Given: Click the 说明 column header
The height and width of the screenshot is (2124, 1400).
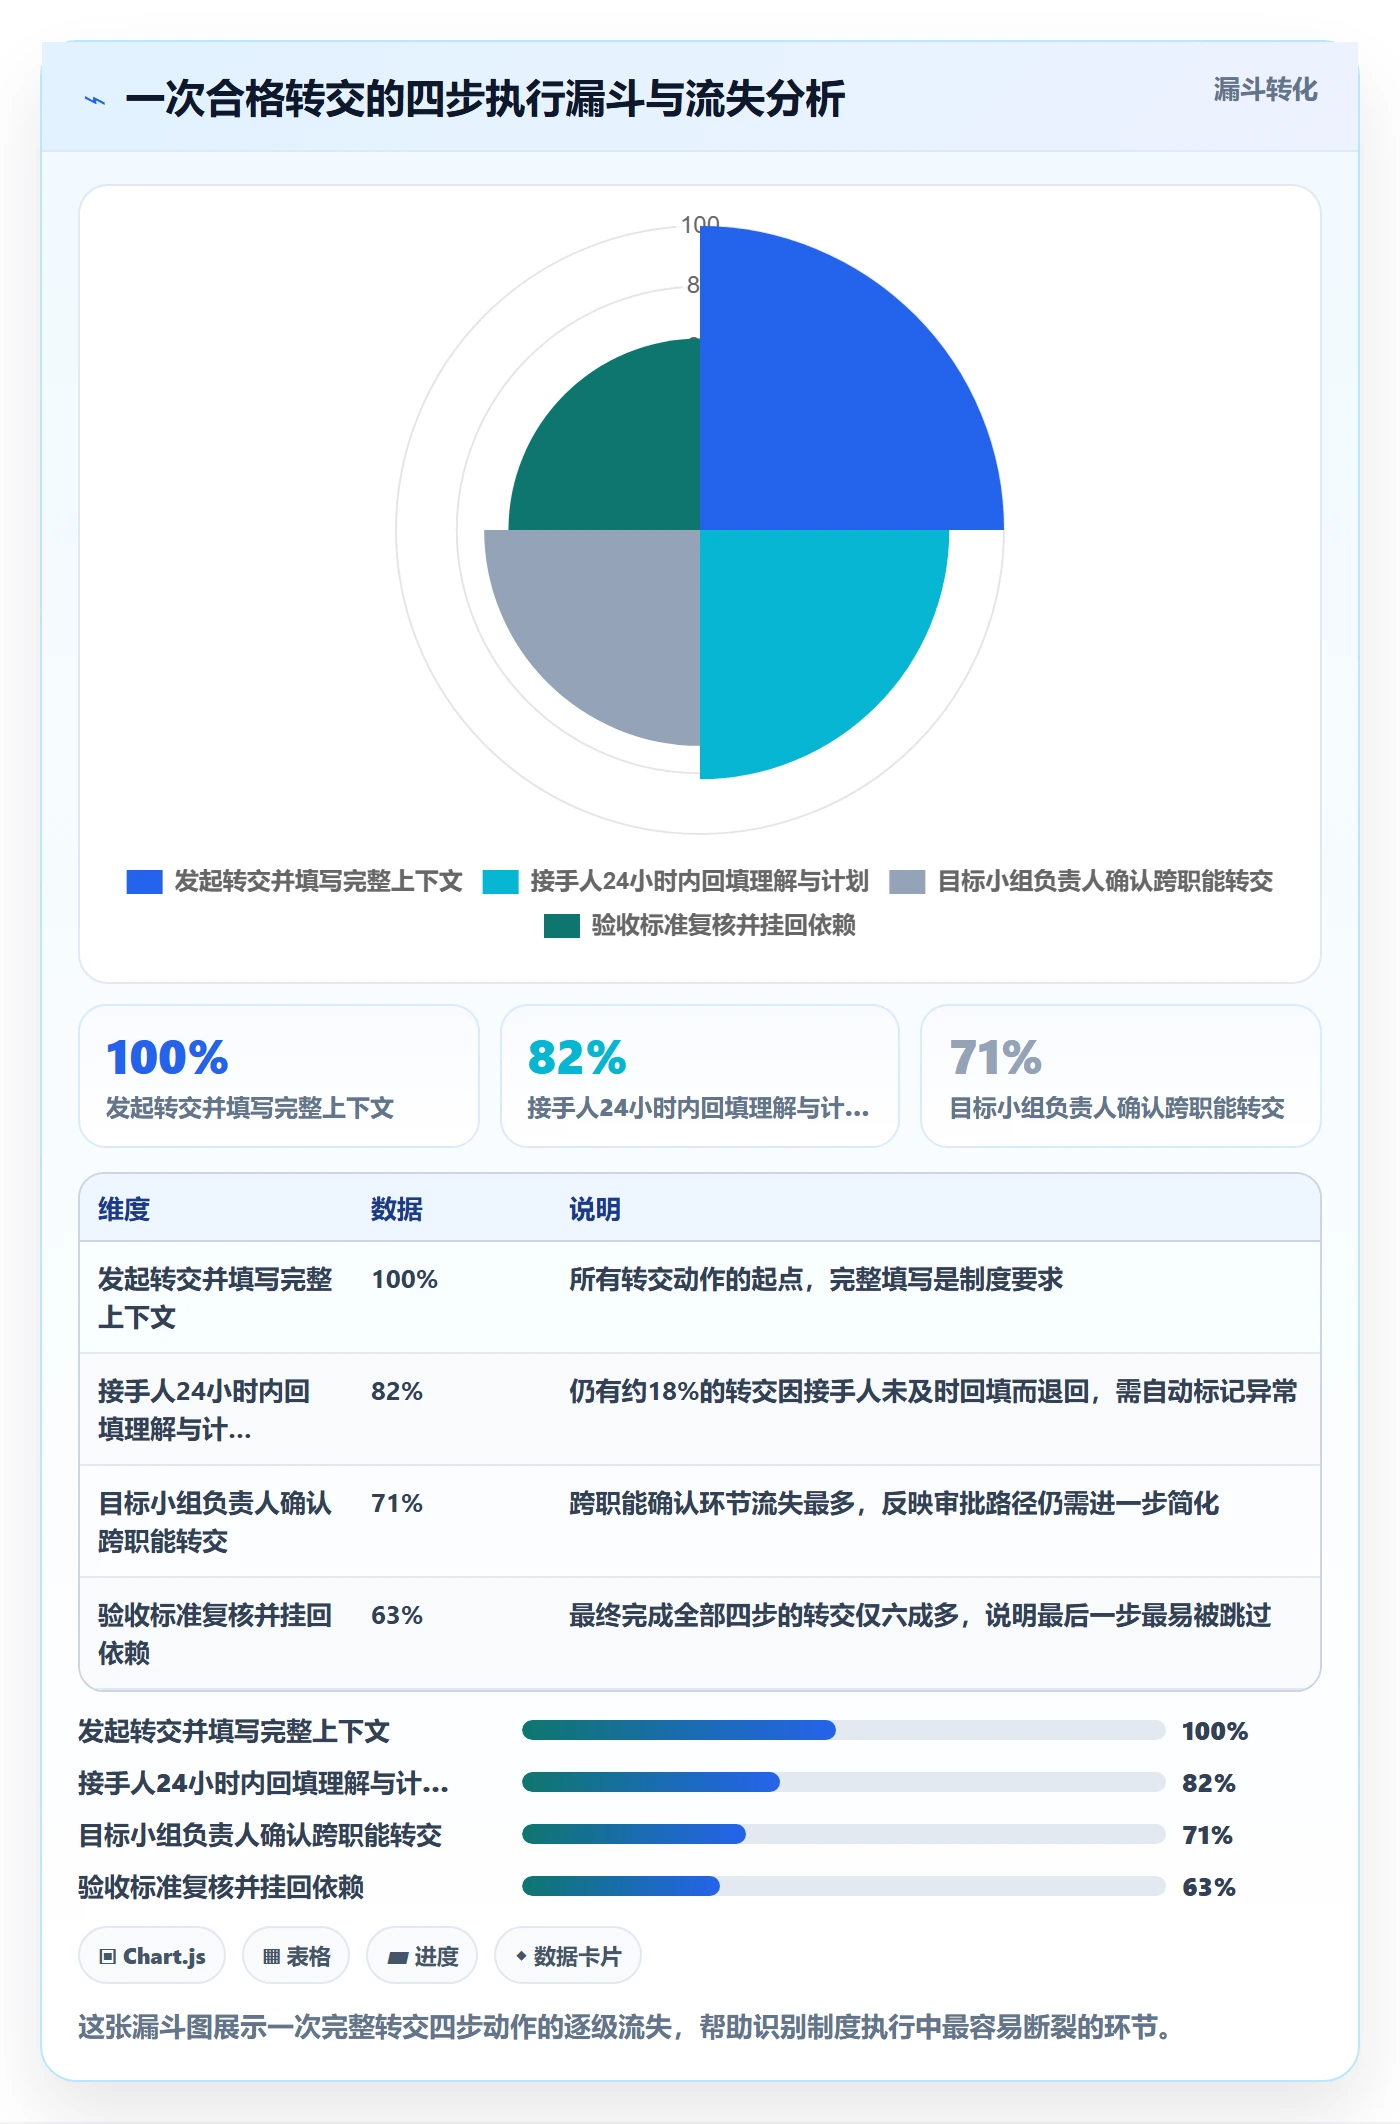Looking at the screenshot, I should tap(595, 1209).
